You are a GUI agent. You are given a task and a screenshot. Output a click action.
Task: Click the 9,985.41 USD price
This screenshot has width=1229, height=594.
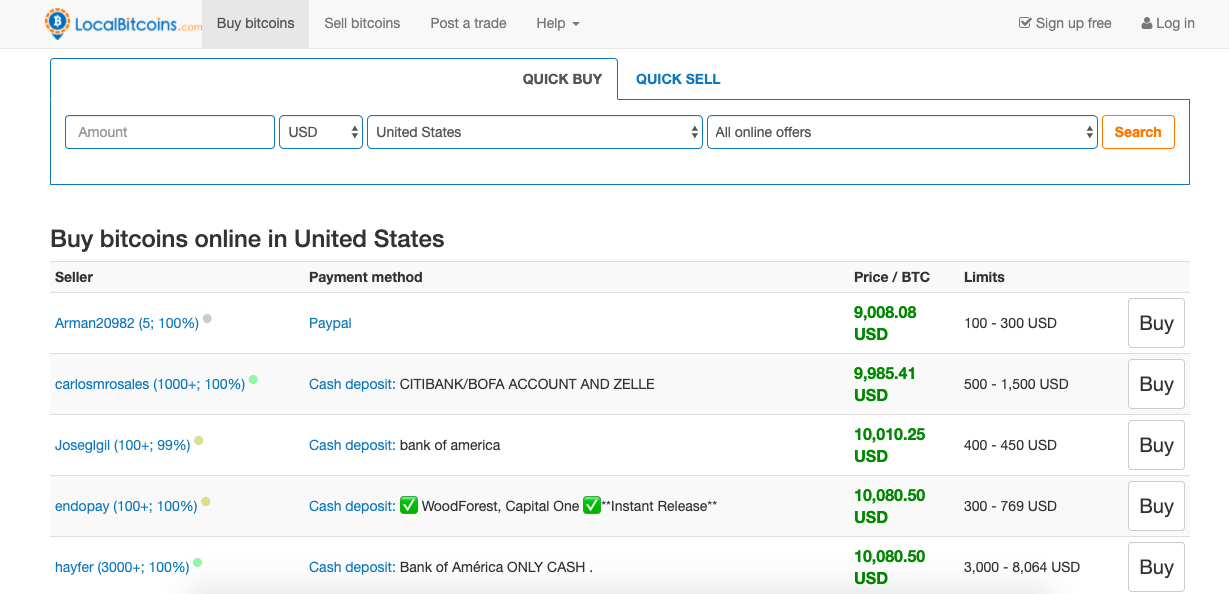[885, 384]
